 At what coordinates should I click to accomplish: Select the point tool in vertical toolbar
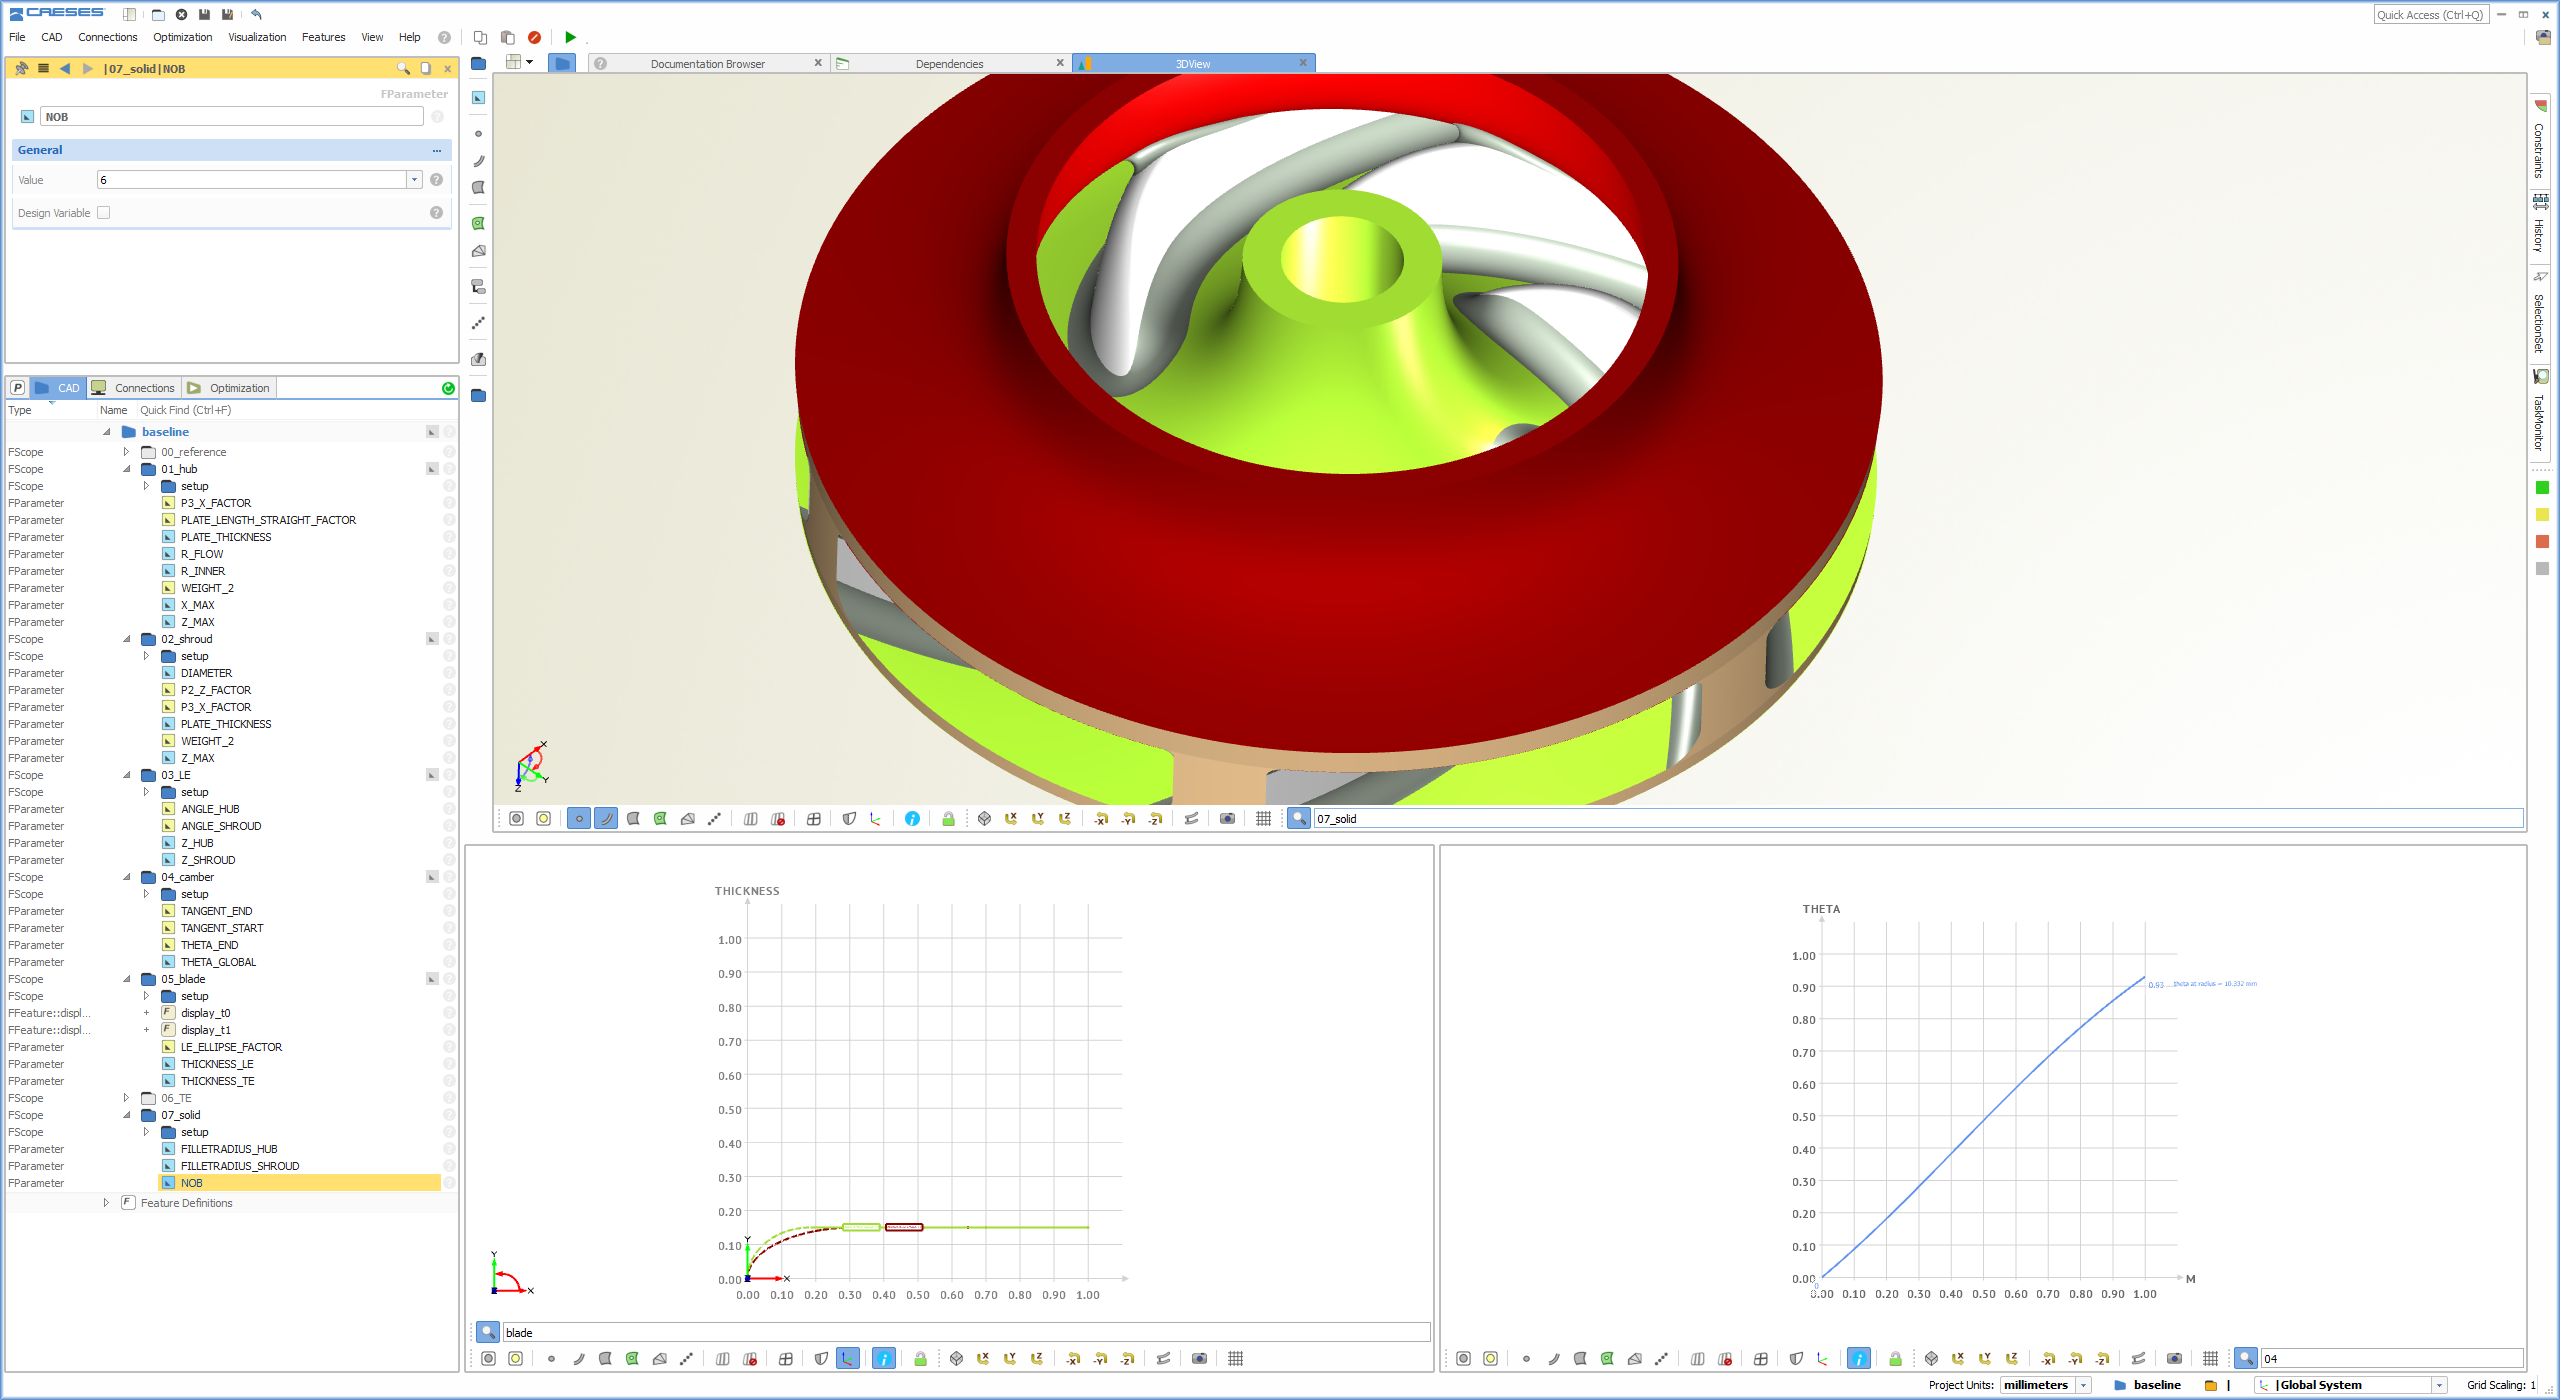tap(478, 133)
